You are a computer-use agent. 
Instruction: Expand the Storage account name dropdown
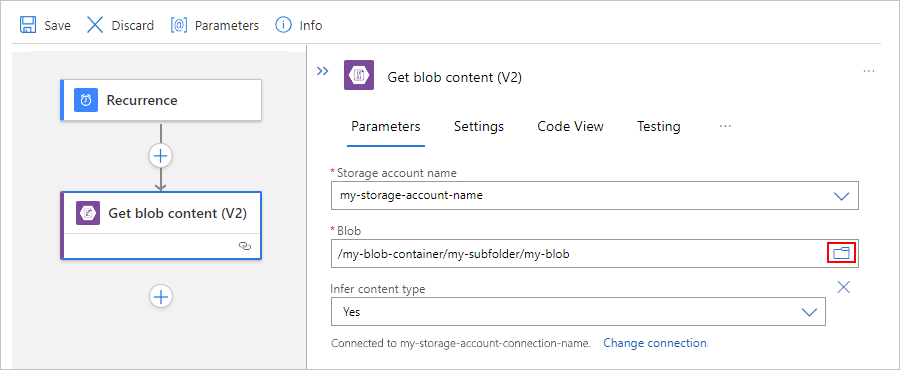point(841,196)
